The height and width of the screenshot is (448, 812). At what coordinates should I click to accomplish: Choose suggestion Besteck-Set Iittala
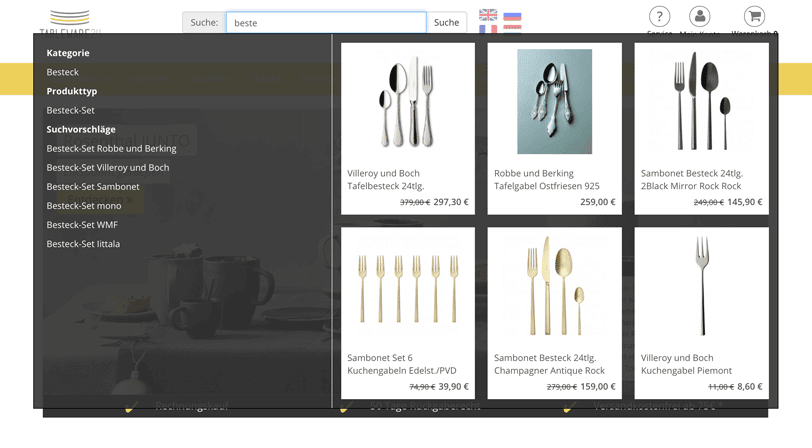[83, 244]
